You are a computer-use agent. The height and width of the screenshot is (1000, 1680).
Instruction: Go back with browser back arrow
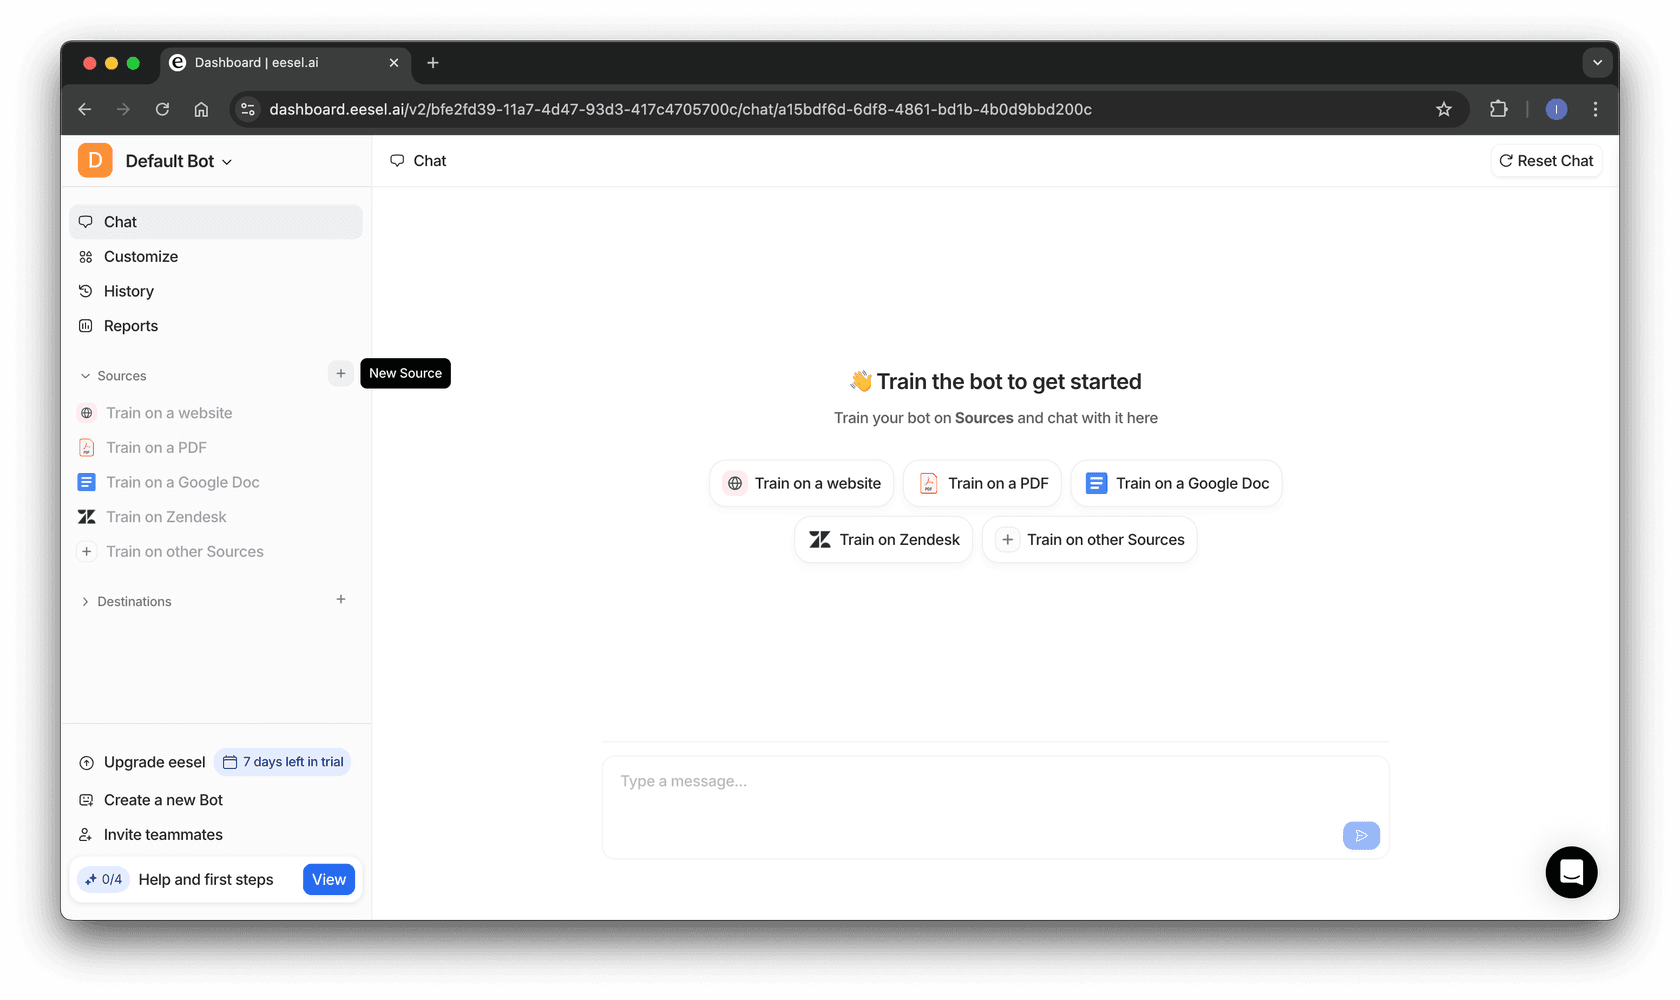tap(85, 110)
